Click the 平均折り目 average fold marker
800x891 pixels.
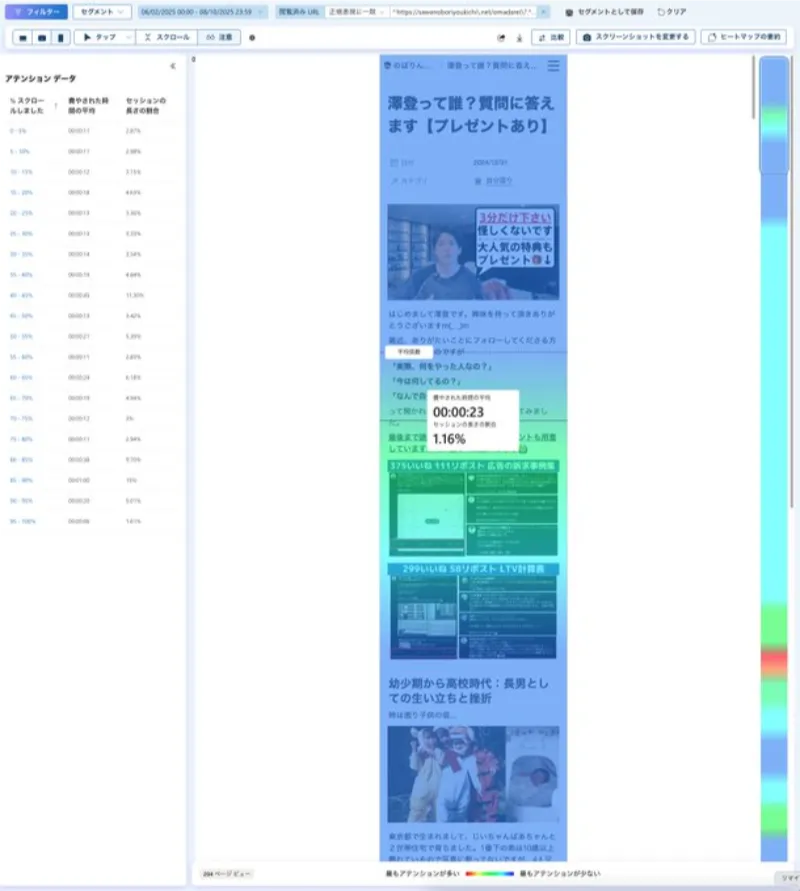(x=409, y=352)
